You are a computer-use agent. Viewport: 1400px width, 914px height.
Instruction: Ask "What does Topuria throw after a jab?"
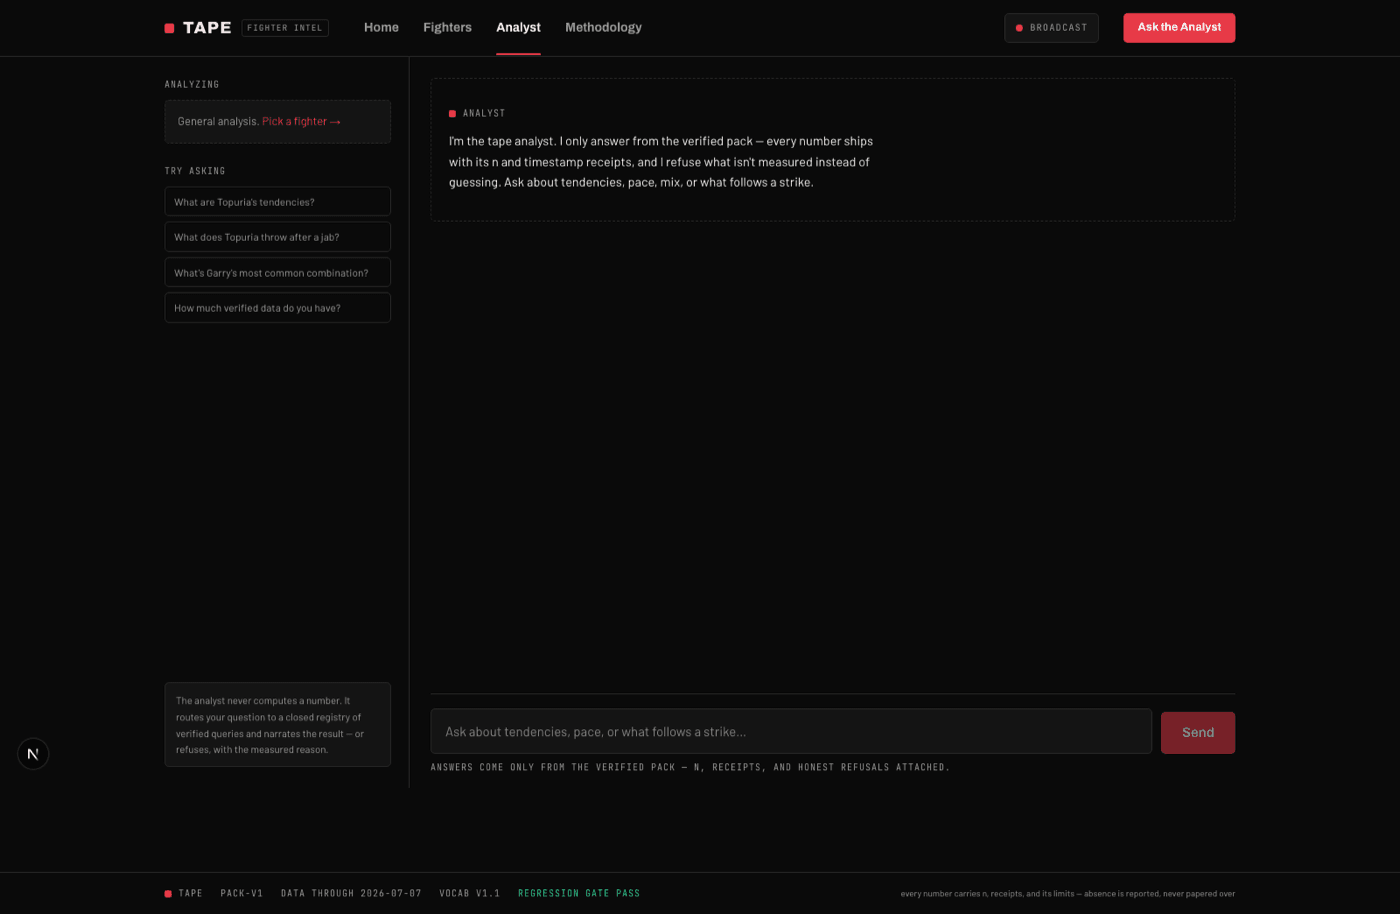click(x=277, y=237)
